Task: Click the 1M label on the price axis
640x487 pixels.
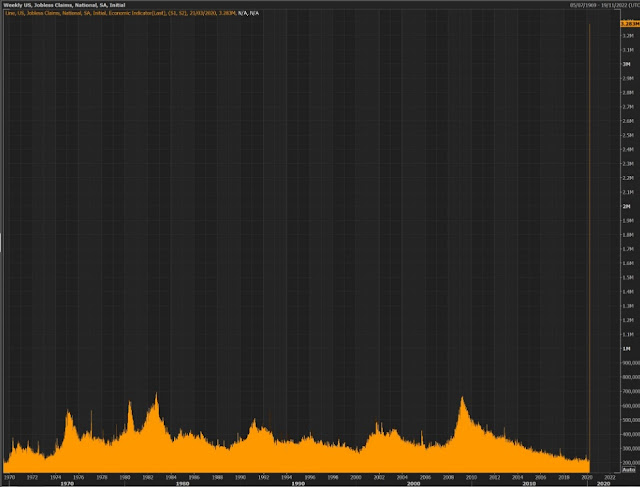Action: pyautogui.click(x=626, y=349)
